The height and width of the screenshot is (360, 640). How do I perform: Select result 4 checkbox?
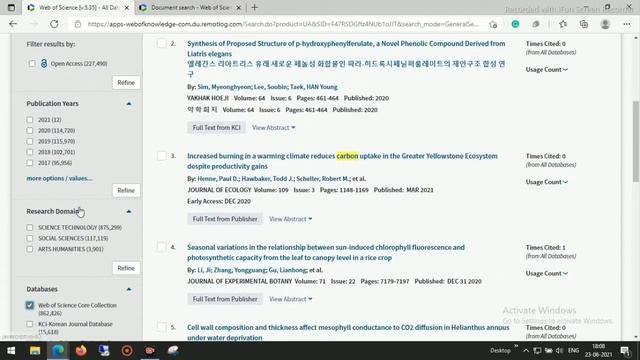click(x=162, y=247)
